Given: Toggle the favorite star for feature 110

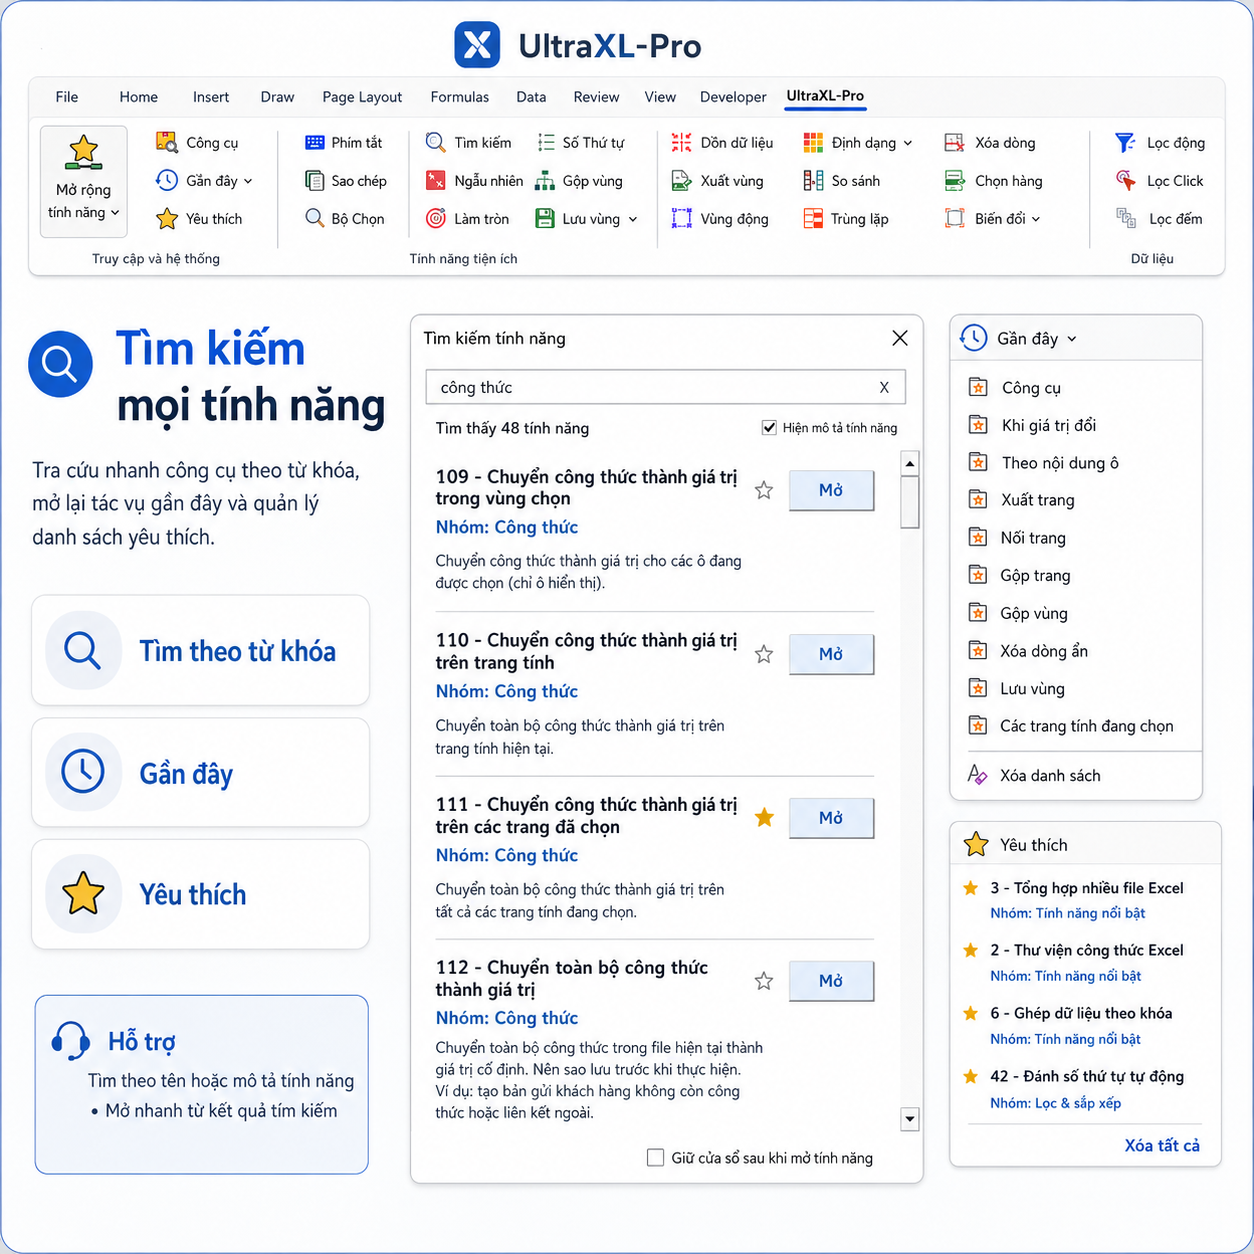Looking at the screenshot, I should point(764,654).
